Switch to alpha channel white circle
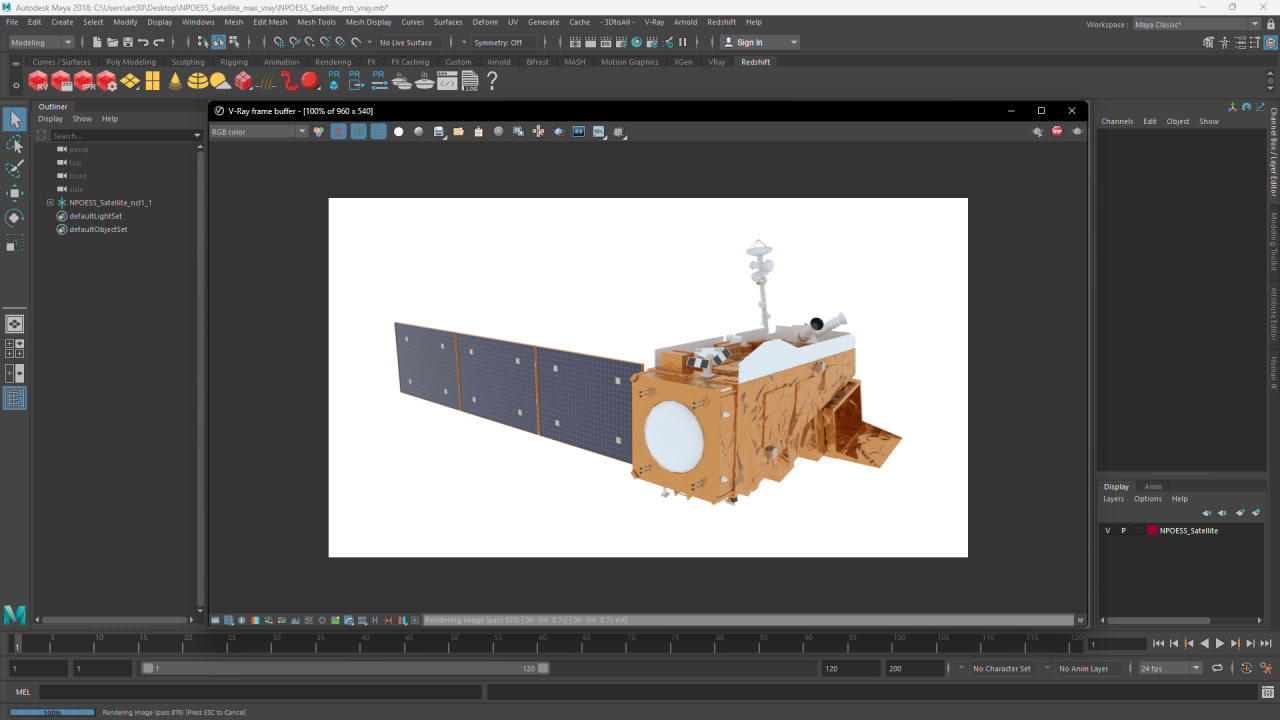 click(x=398, y=131)
